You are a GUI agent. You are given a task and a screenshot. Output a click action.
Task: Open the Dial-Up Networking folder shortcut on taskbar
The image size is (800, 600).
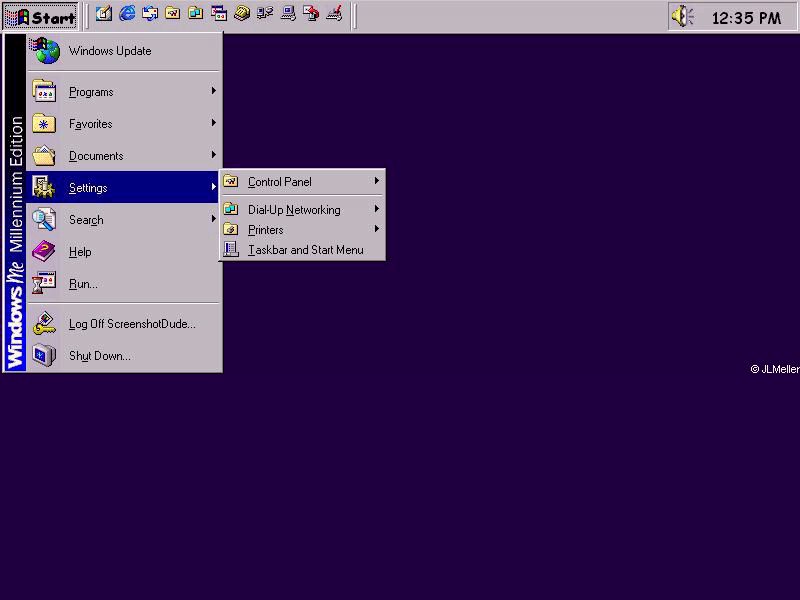tap(196, 14)
